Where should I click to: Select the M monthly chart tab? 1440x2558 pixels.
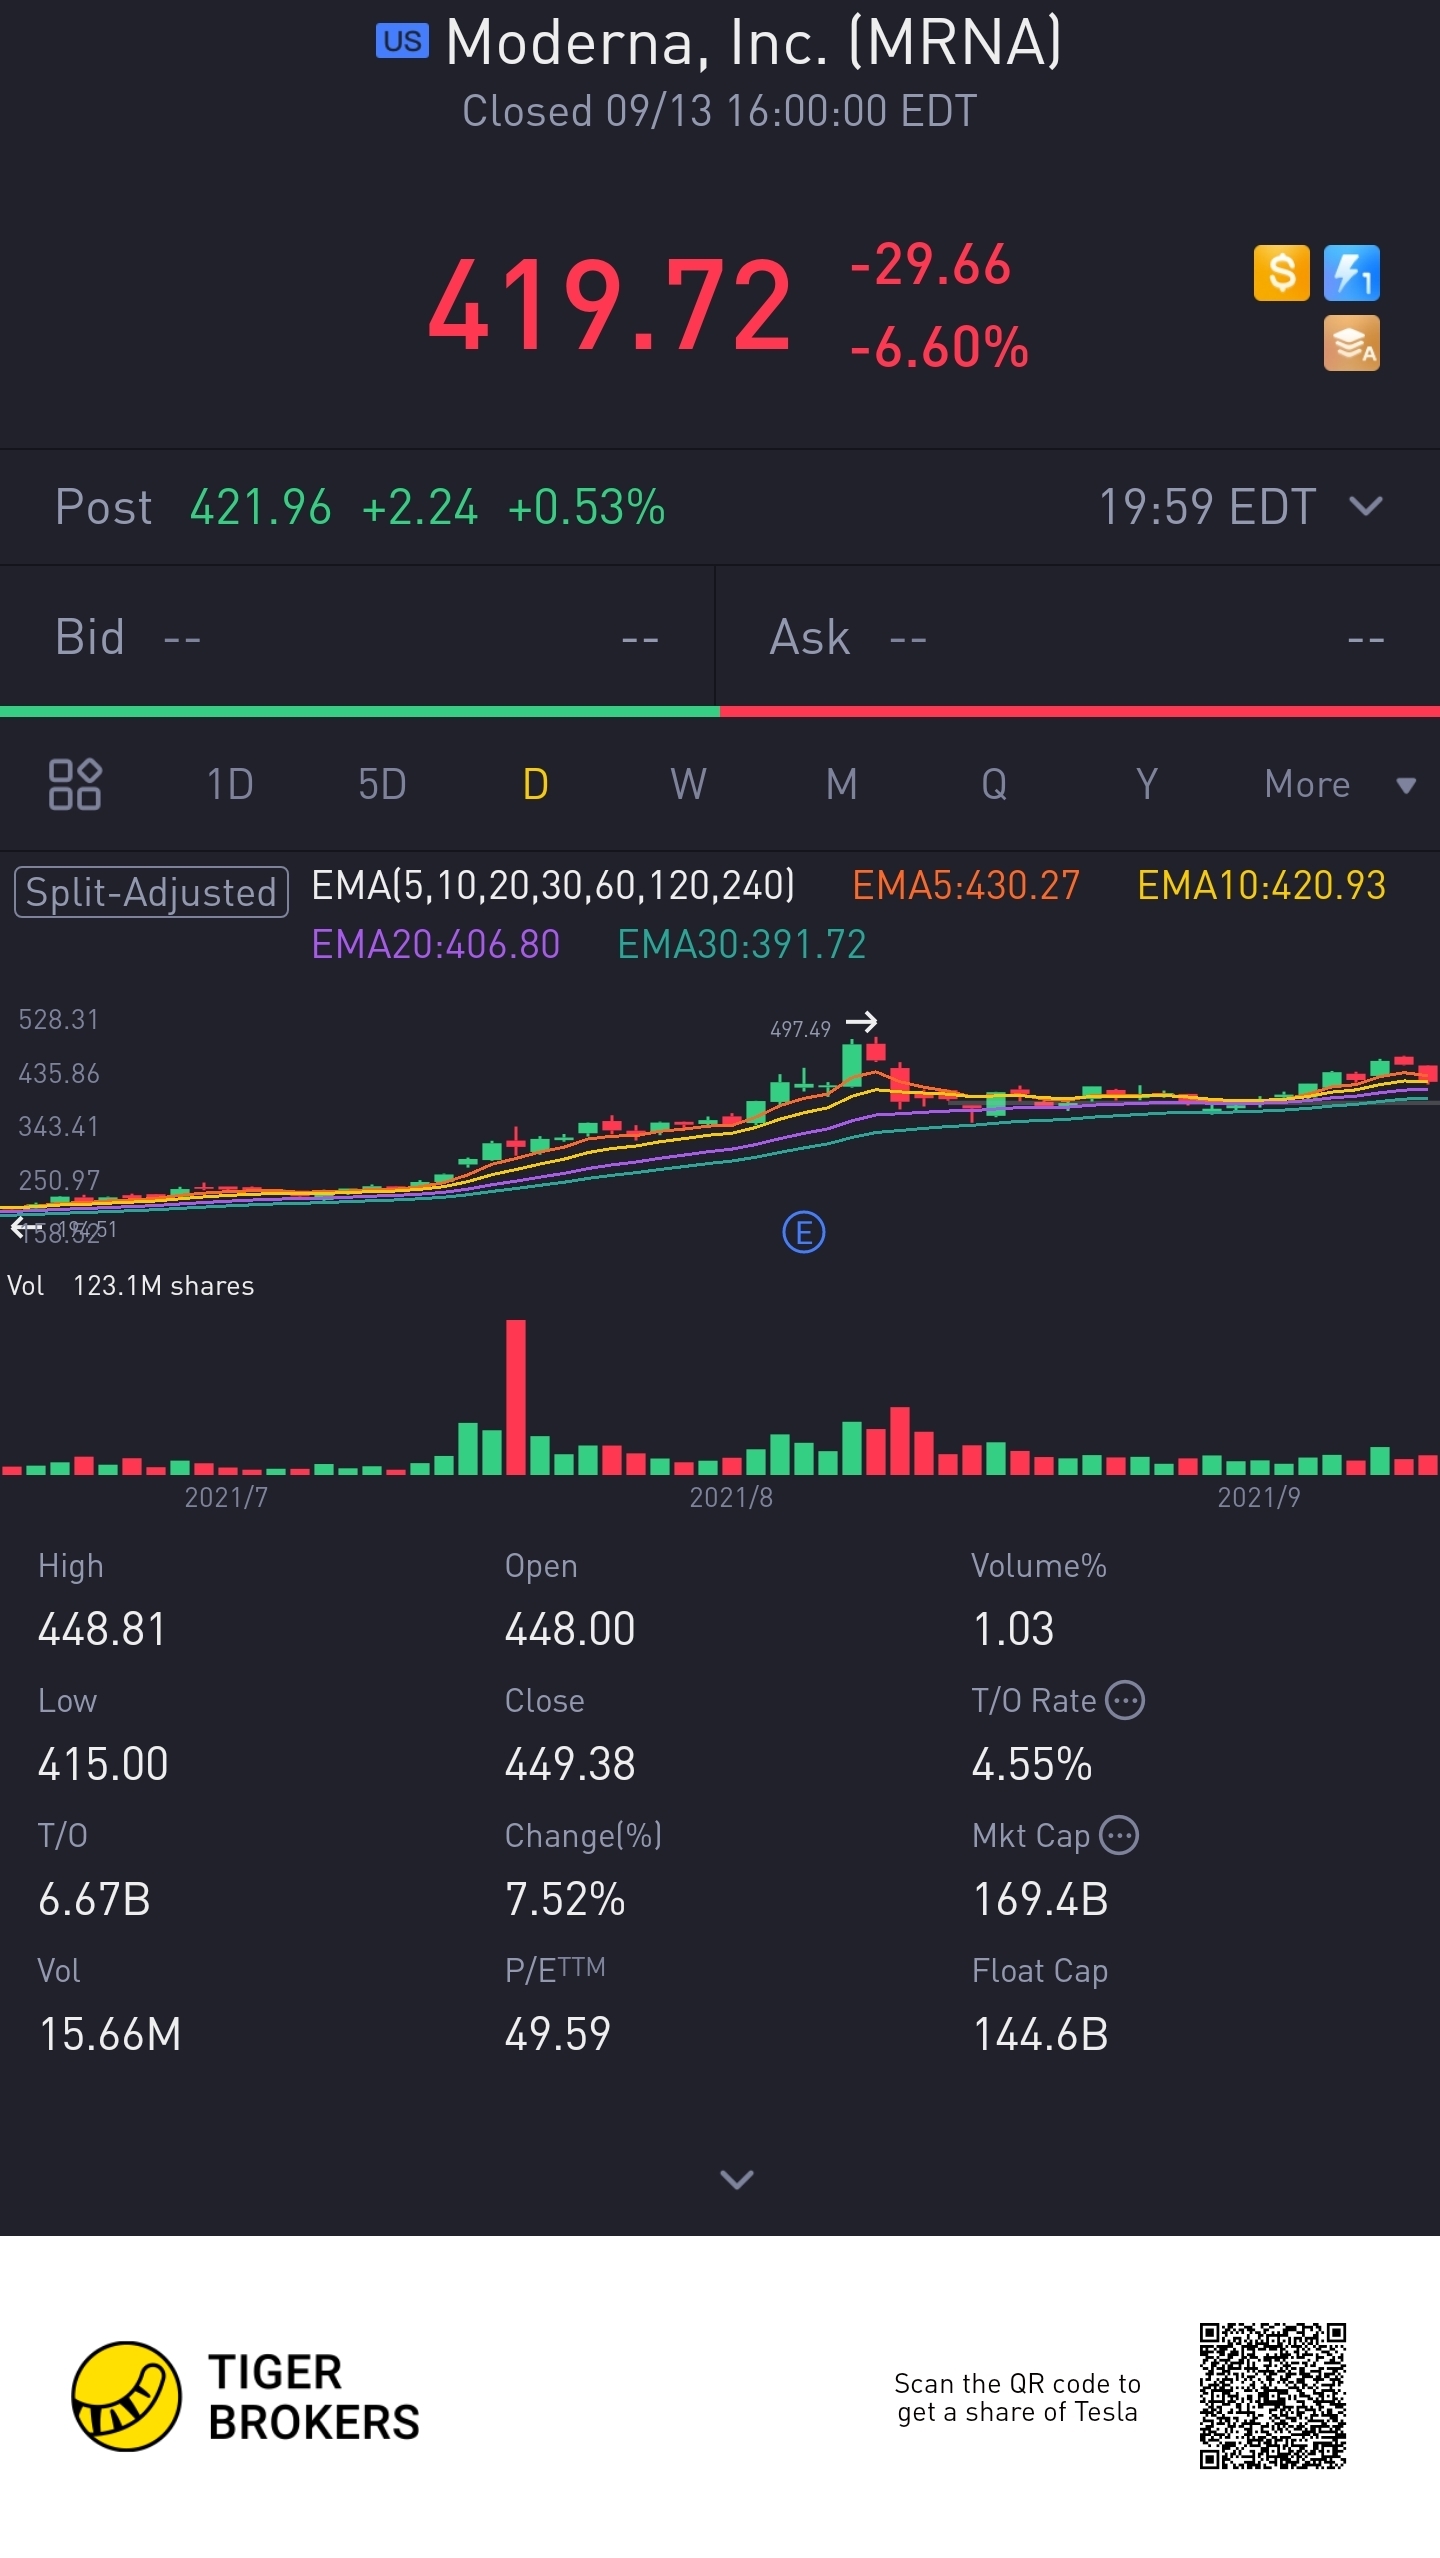tap(841, 784)
